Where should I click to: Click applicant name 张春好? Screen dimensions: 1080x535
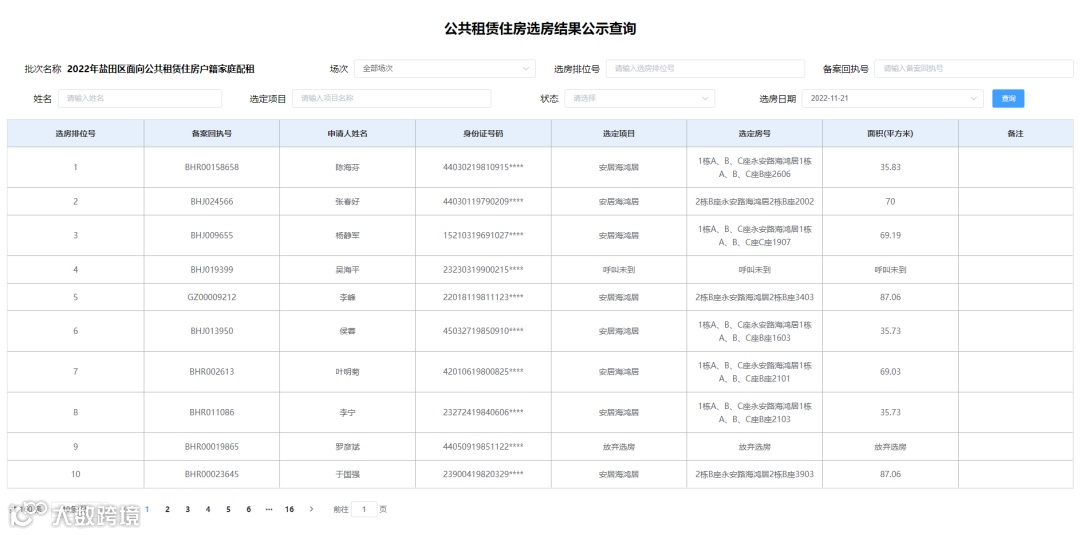(x=347, y=202)
